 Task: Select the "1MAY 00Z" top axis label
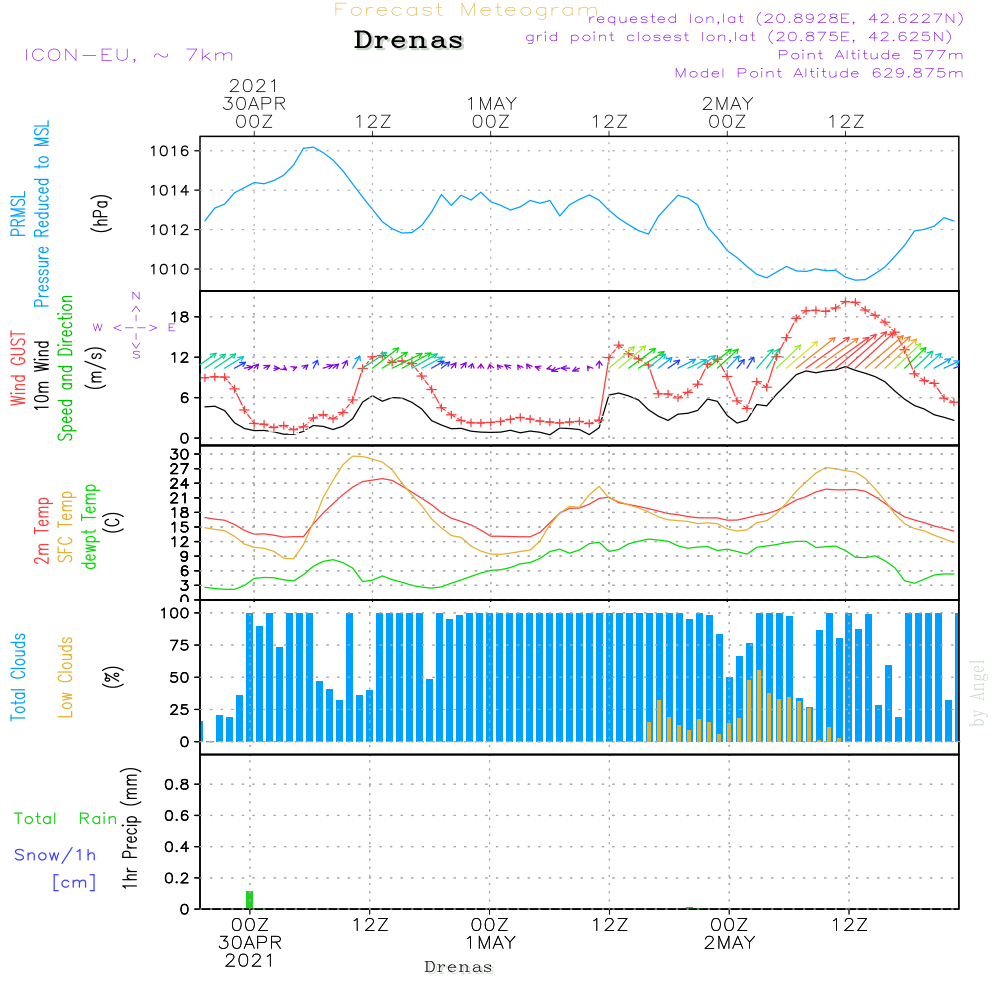pyautogui.click(x=491, y=112)
